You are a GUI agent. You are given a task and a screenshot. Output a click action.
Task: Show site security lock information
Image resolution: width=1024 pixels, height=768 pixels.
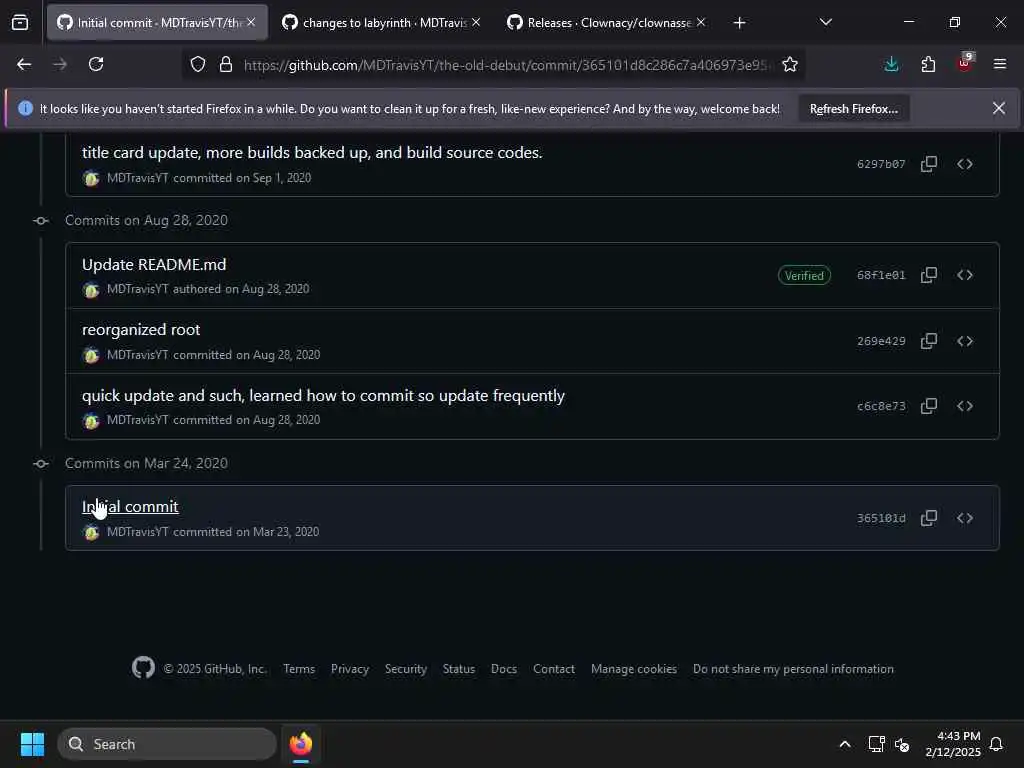pos(226,64)
